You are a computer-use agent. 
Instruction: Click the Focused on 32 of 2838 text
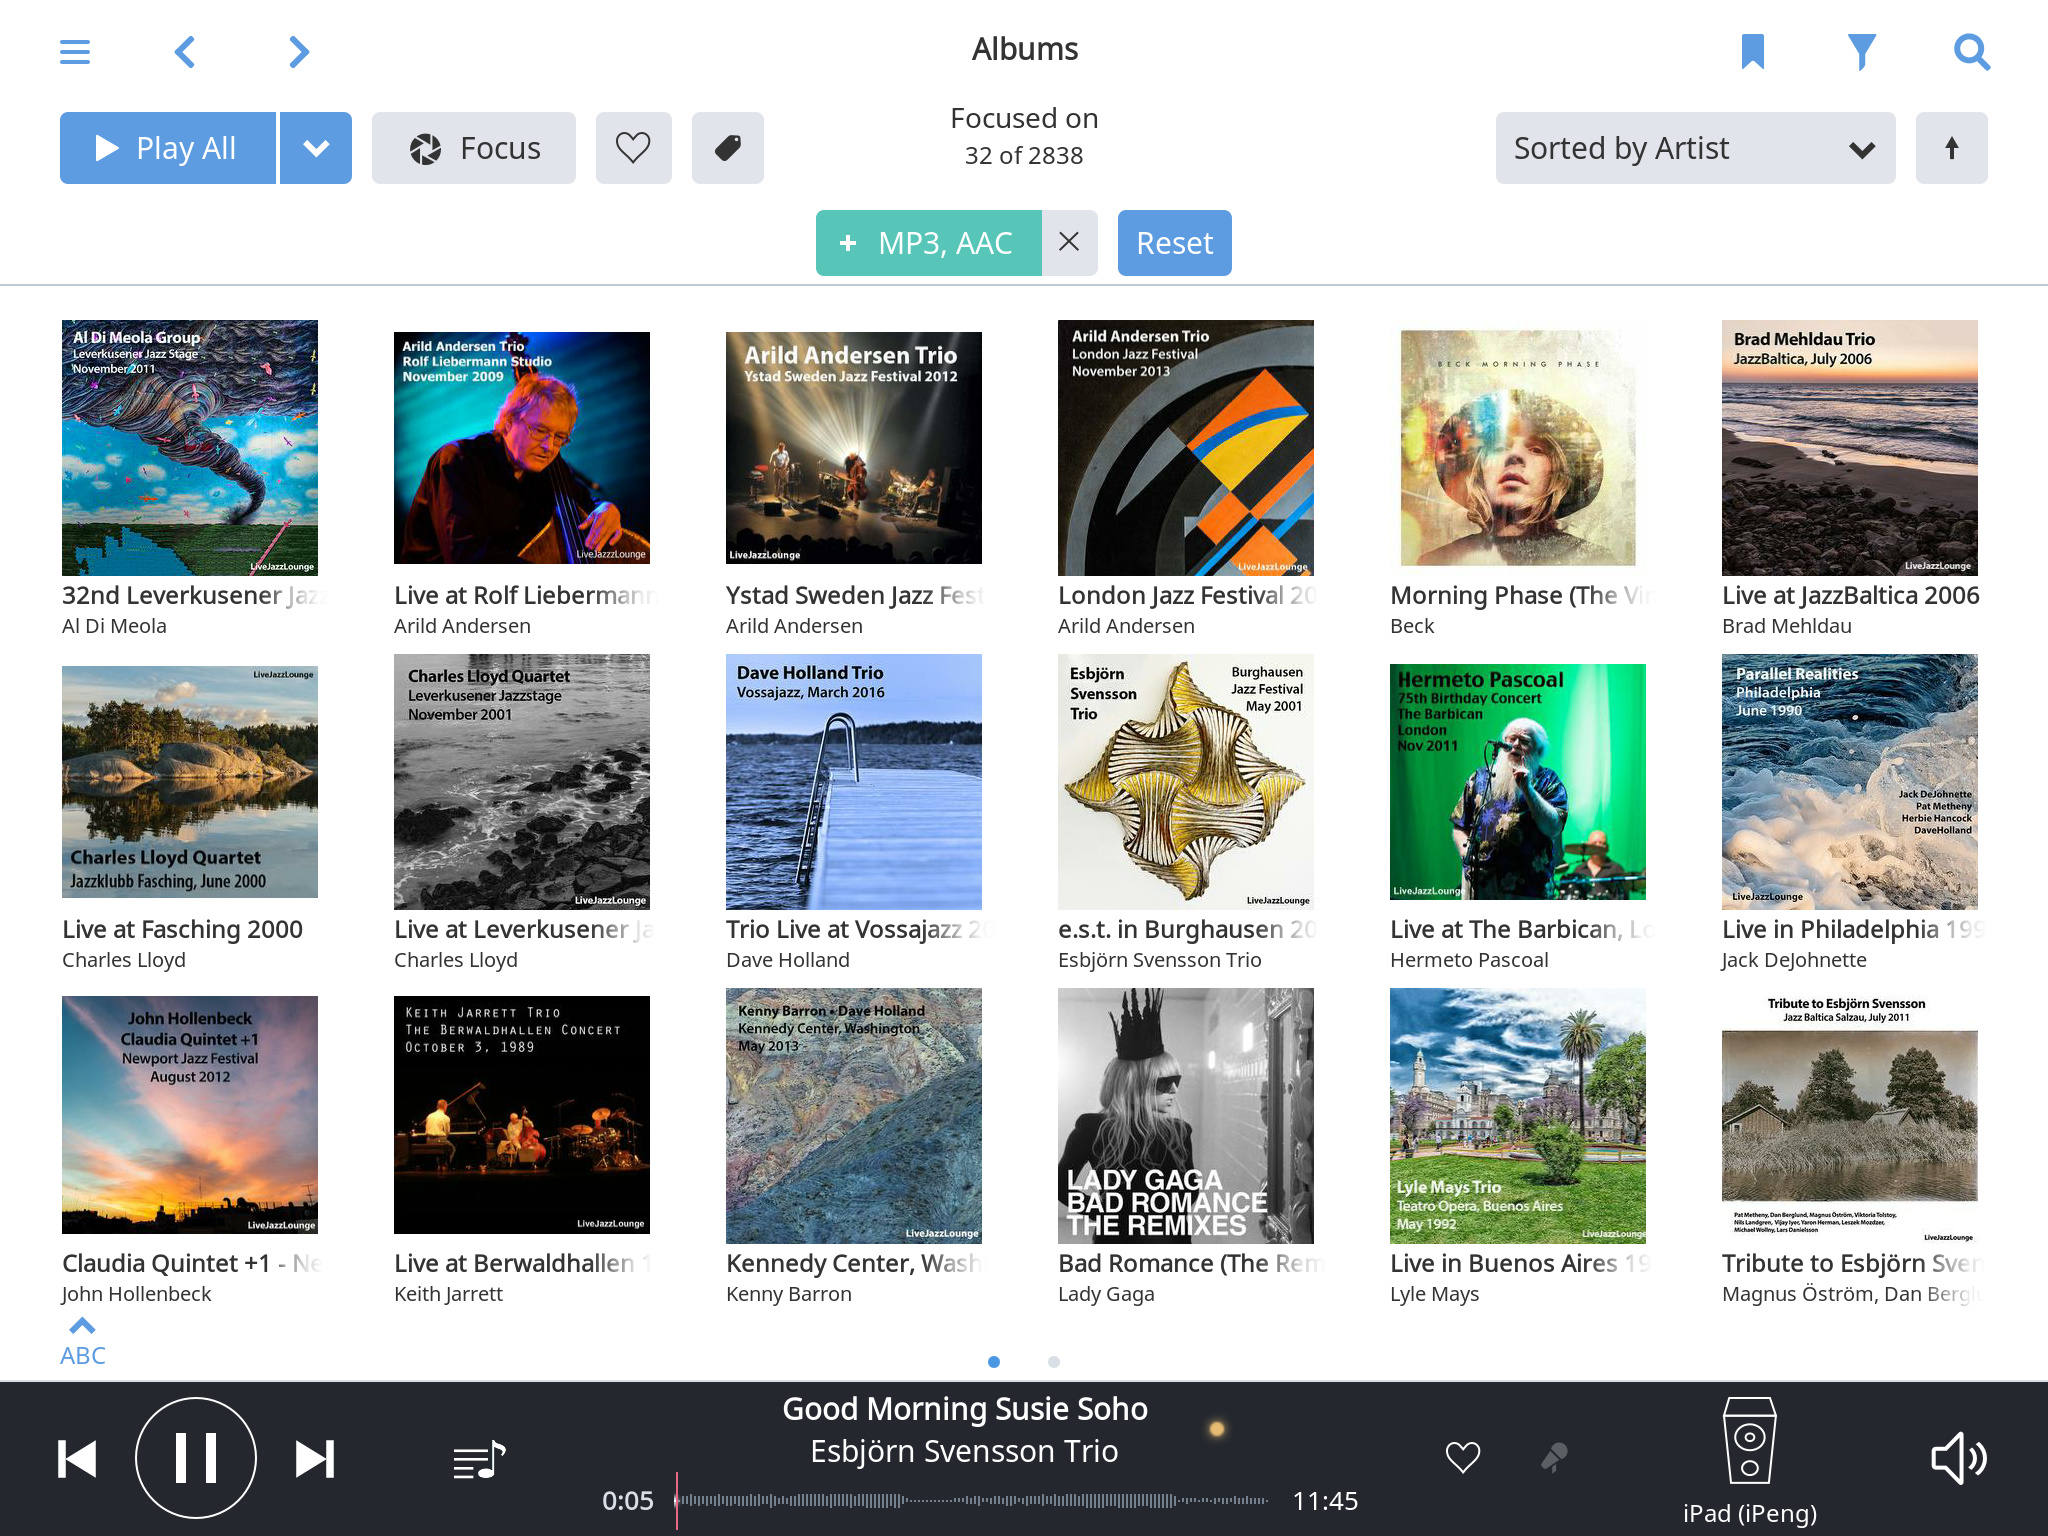tap(1024, 136)
